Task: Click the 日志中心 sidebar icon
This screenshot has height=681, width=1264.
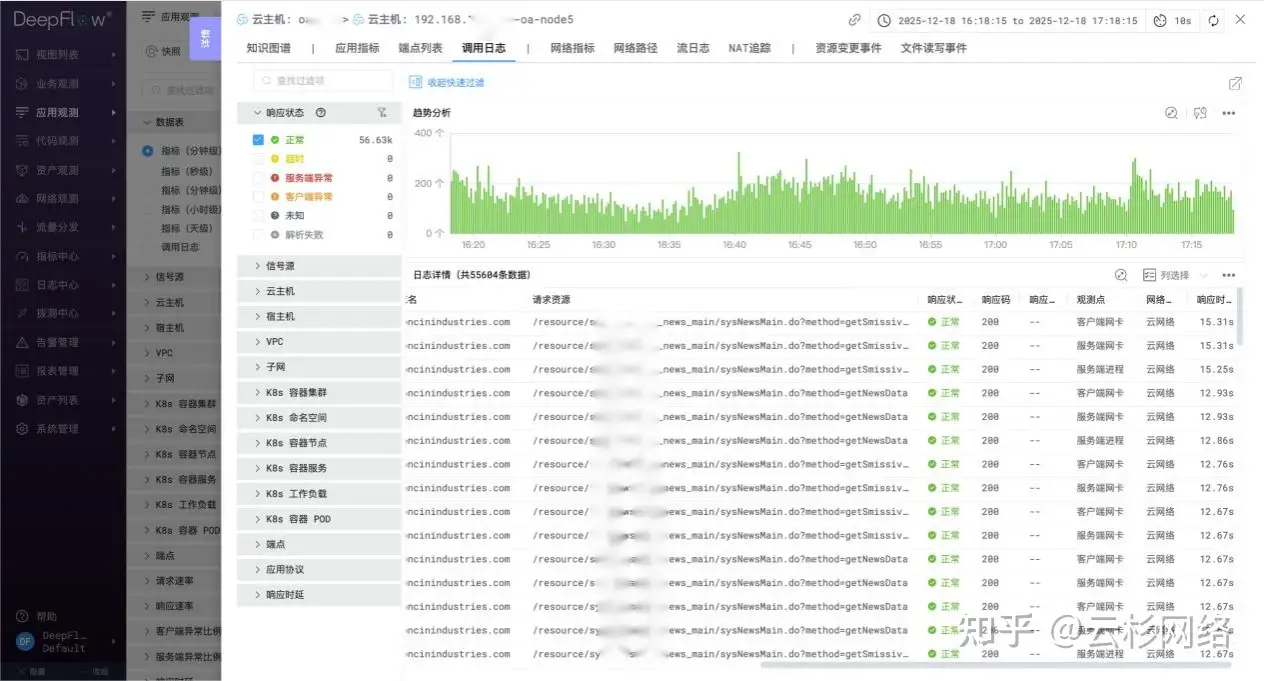Action: click(x=22, y=285)
